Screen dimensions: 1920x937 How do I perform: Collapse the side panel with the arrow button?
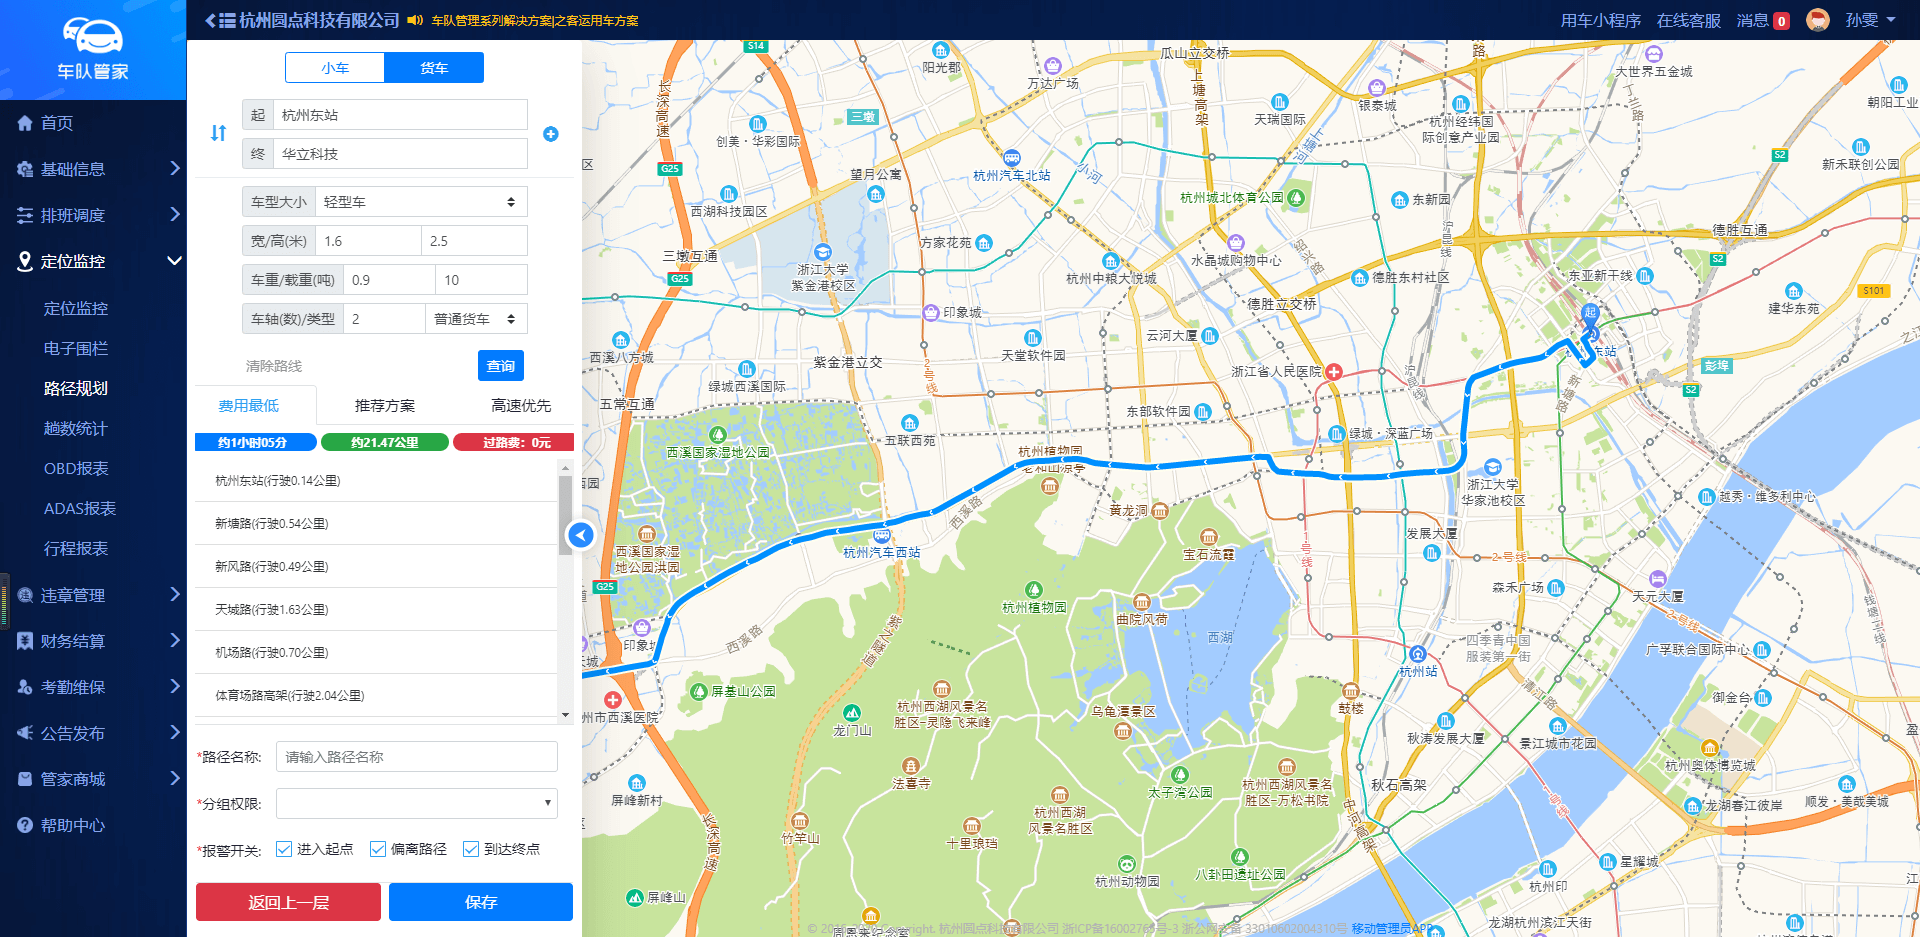[x=580, y=535]
